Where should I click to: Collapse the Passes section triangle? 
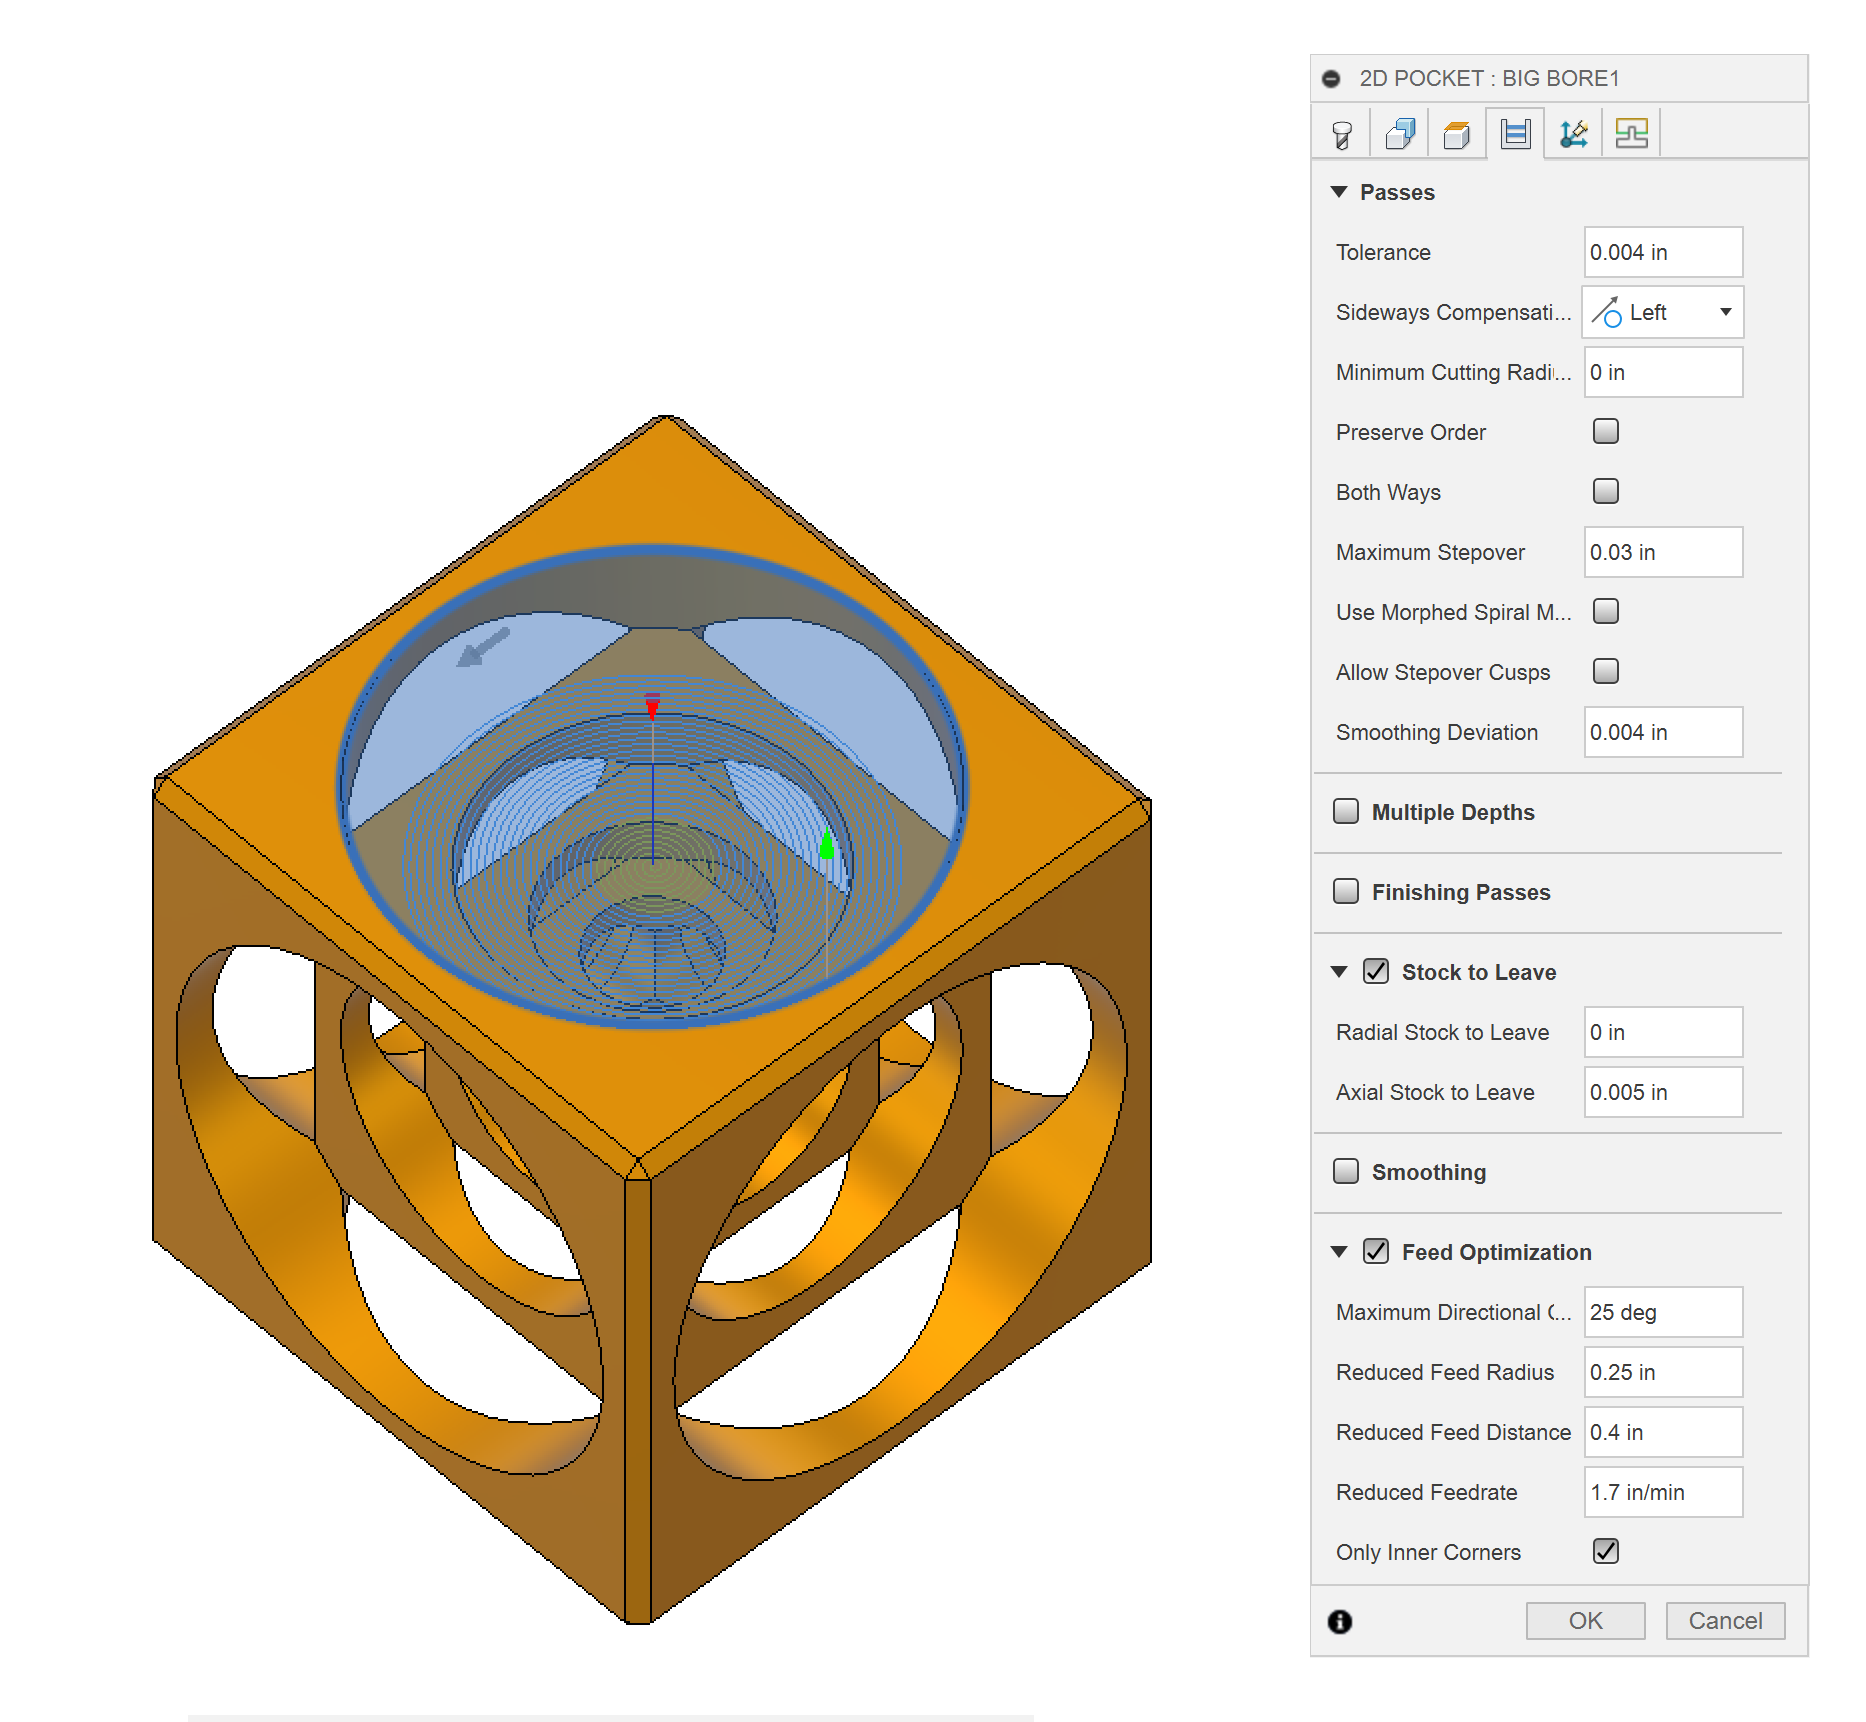coord(1339,191)
